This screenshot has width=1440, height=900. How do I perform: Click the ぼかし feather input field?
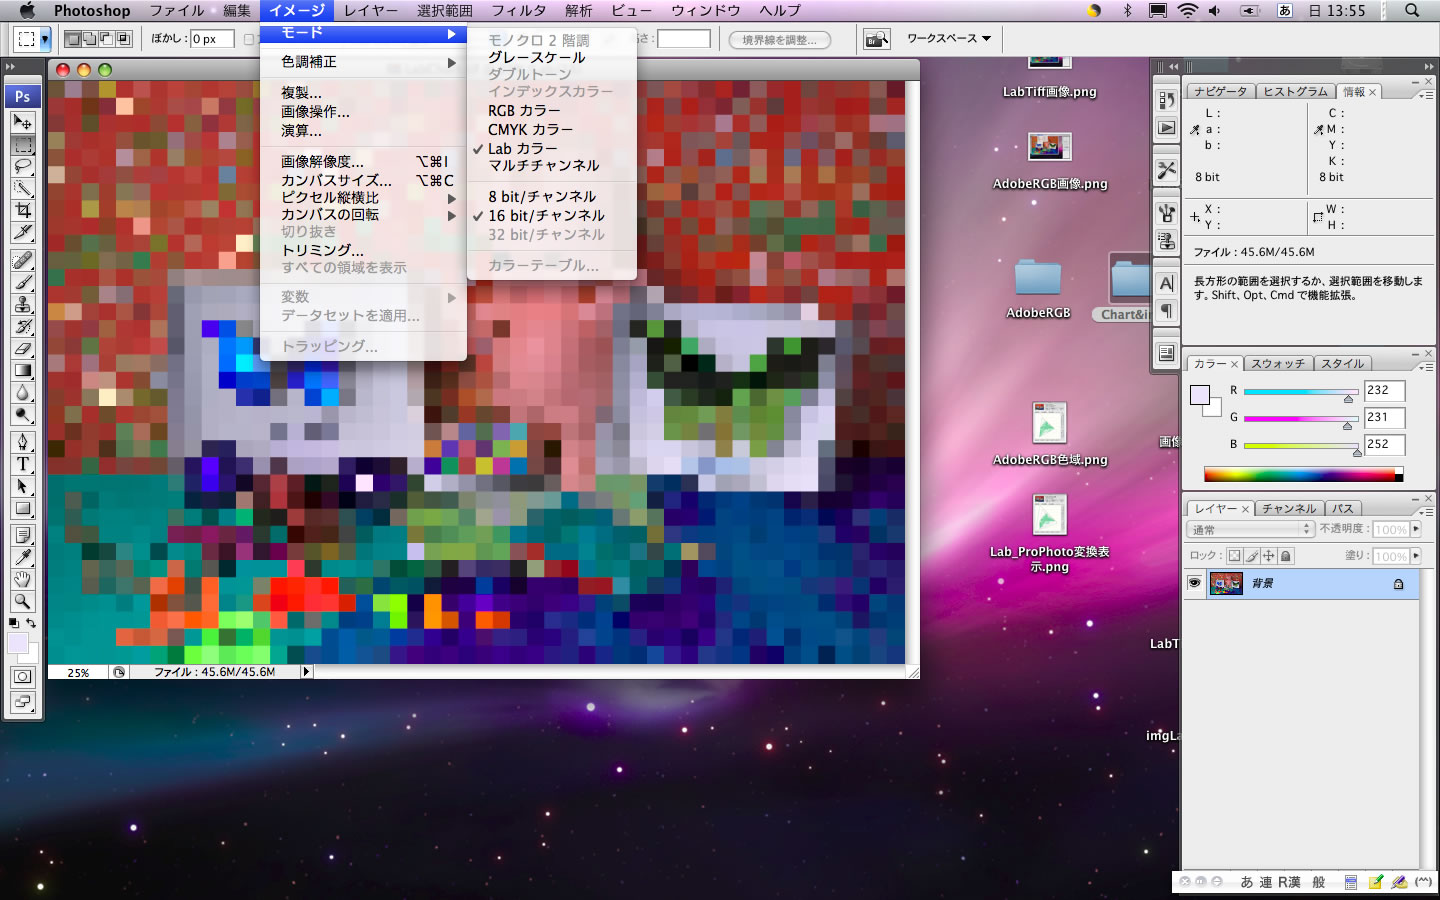point(212,39)
